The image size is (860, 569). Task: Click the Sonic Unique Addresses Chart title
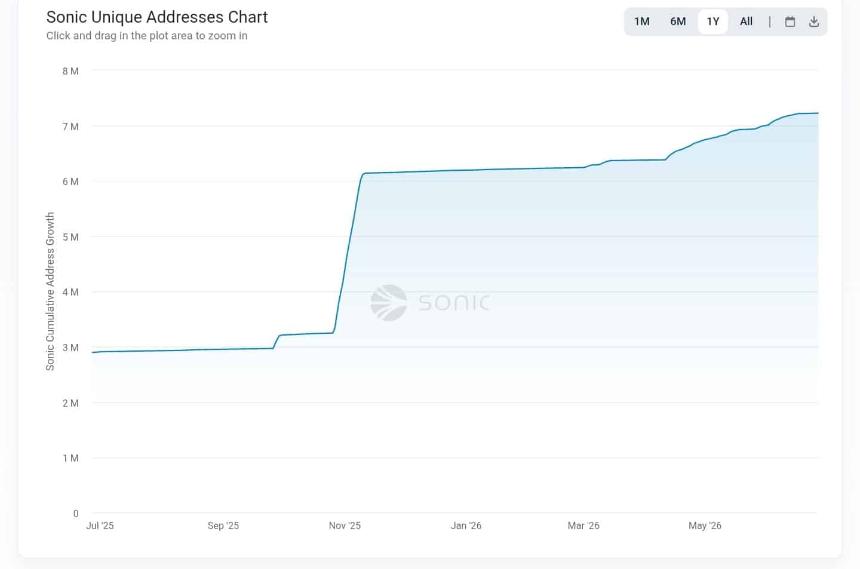pyautogui.click(x=157, y=17)
